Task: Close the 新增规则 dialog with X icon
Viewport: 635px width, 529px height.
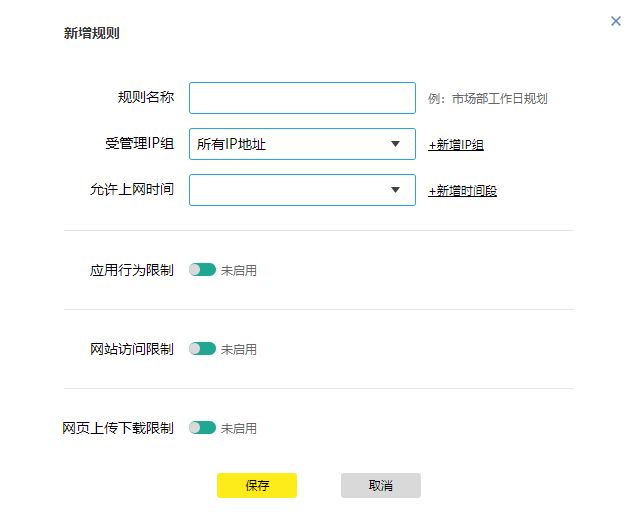Action: click(616, 21)
